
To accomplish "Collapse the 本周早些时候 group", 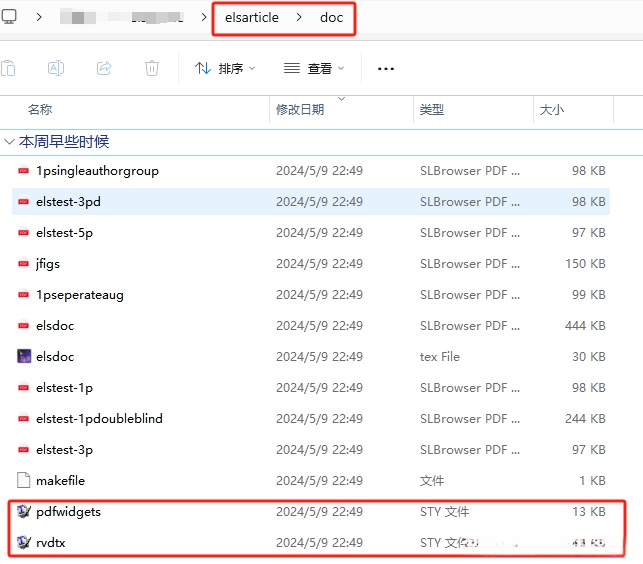I will click(9, 142).
